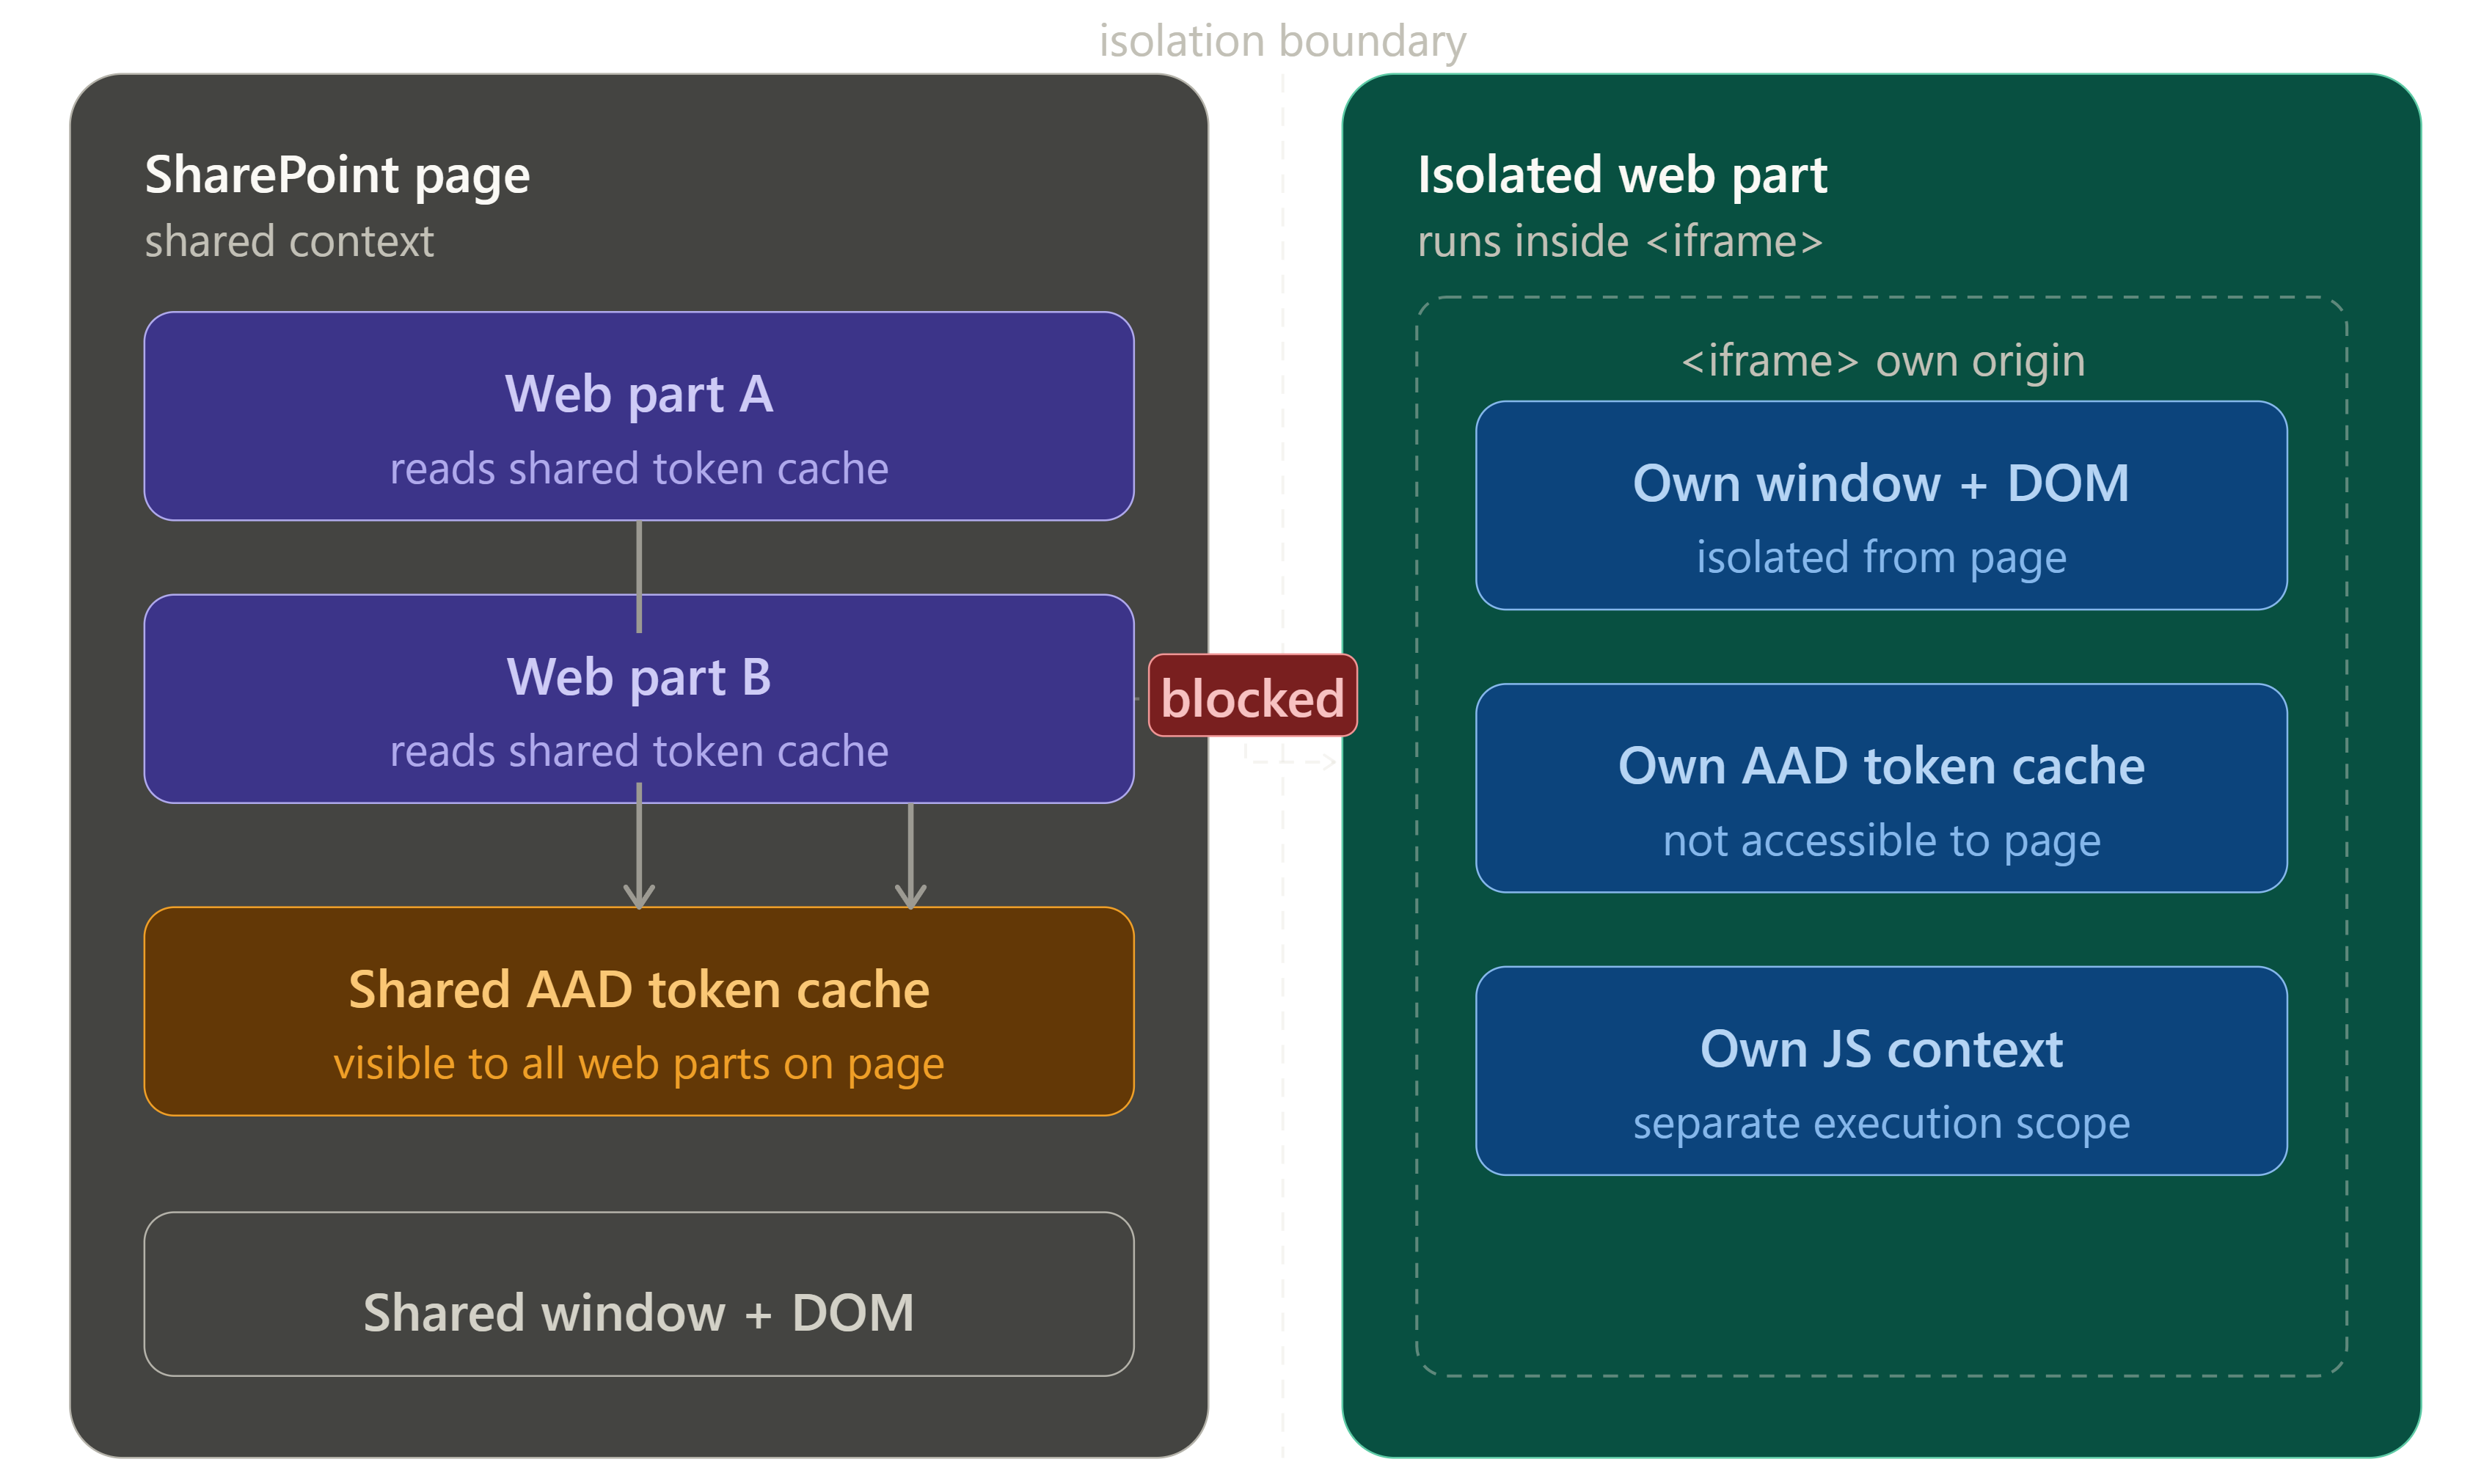Click the 'shared context' subtitle
Screen dimensions: 2473x1484
pos(289,241)
